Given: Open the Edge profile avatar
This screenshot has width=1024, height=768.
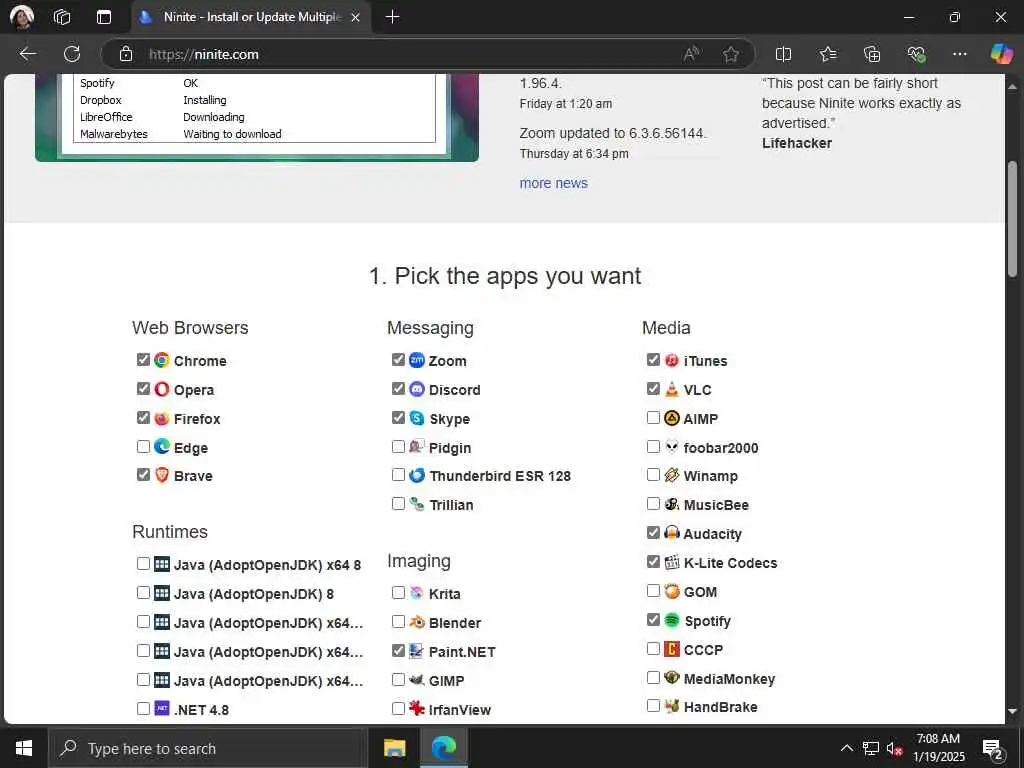Looking at the screenshot, I should (22, 17).
